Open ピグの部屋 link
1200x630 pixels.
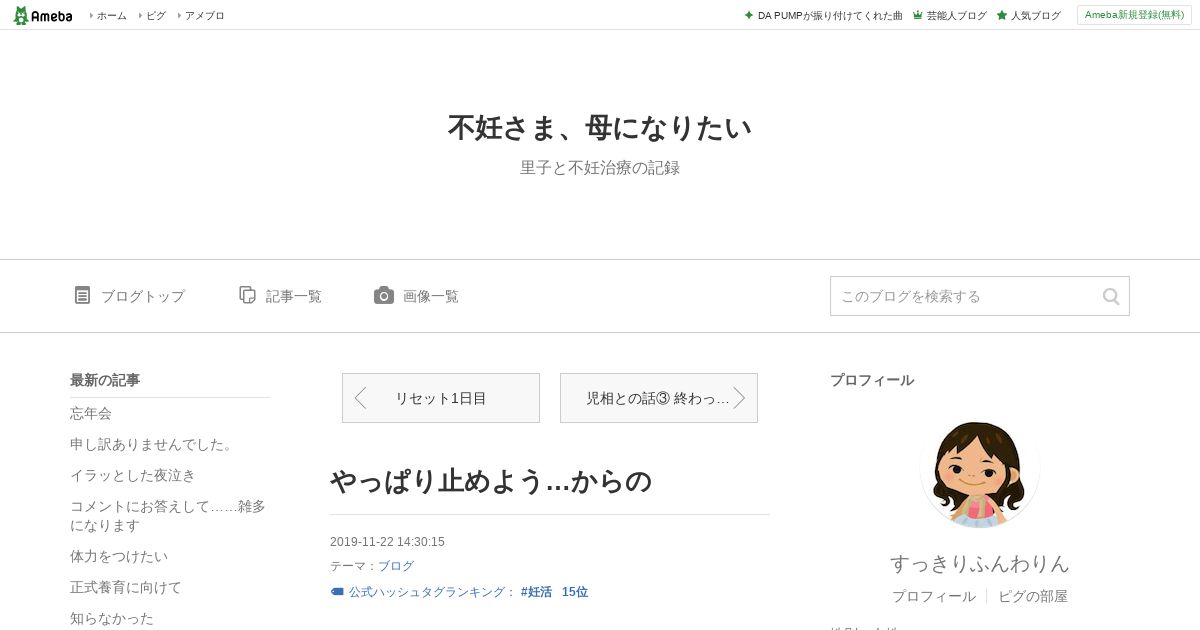pyautogui.click(x=1033, y=596)
